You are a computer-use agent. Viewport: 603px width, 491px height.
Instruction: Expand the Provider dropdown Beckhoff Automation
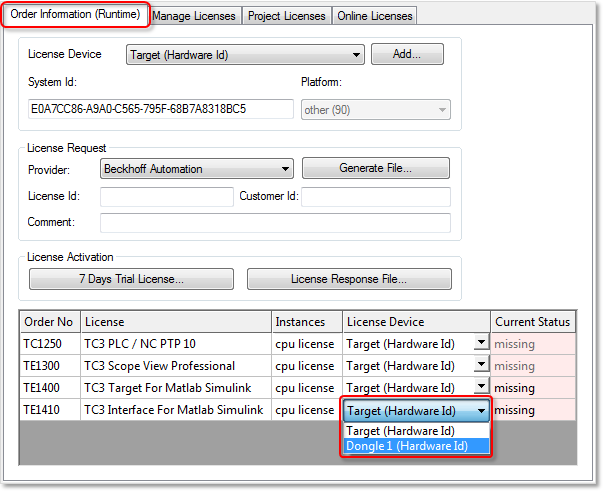click(x=197, y=169)
